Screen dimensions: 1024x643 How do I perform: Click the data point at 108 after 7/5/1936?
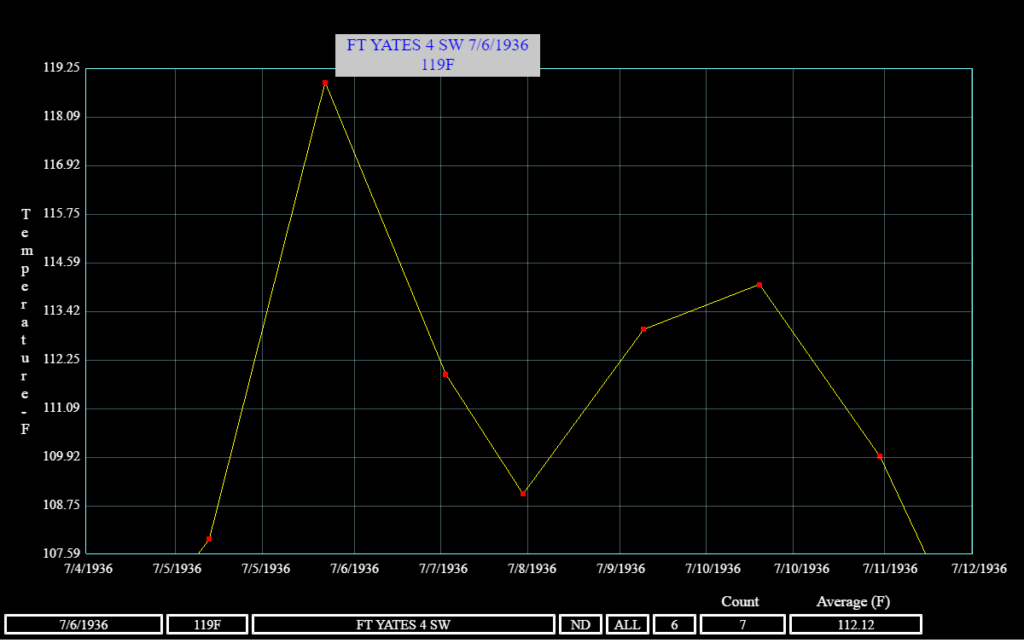point(209,539)
